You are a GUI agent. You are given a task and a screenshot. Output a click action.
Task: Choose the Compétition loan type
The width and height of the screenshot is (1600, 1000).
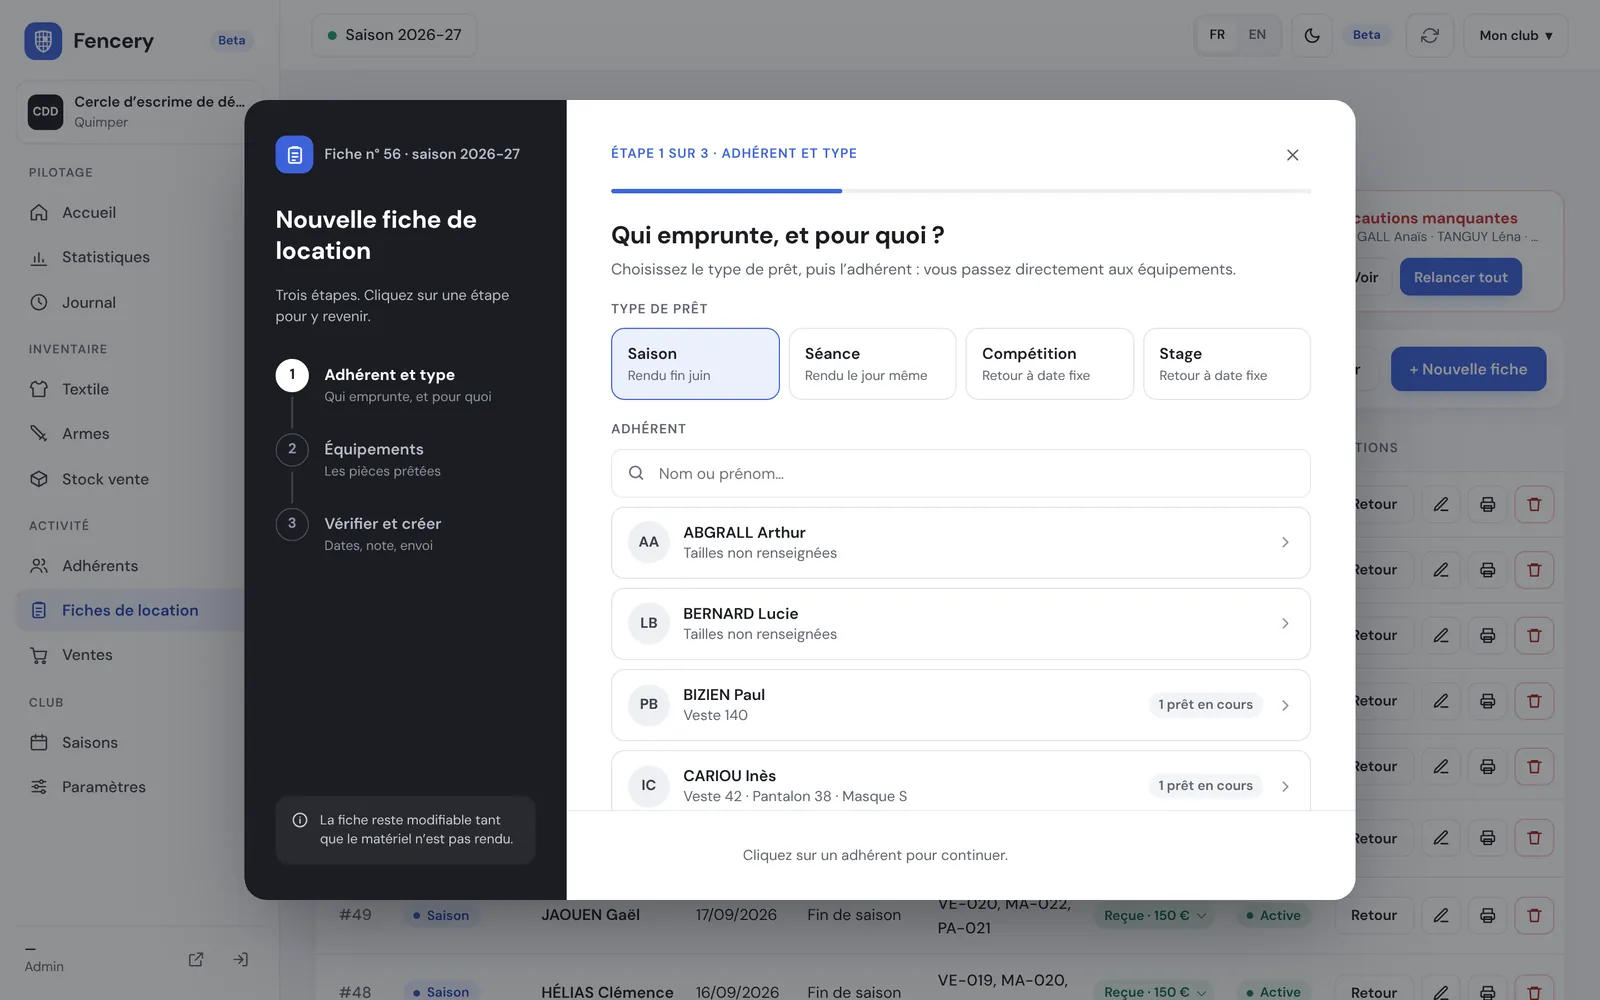point(1049,364)
